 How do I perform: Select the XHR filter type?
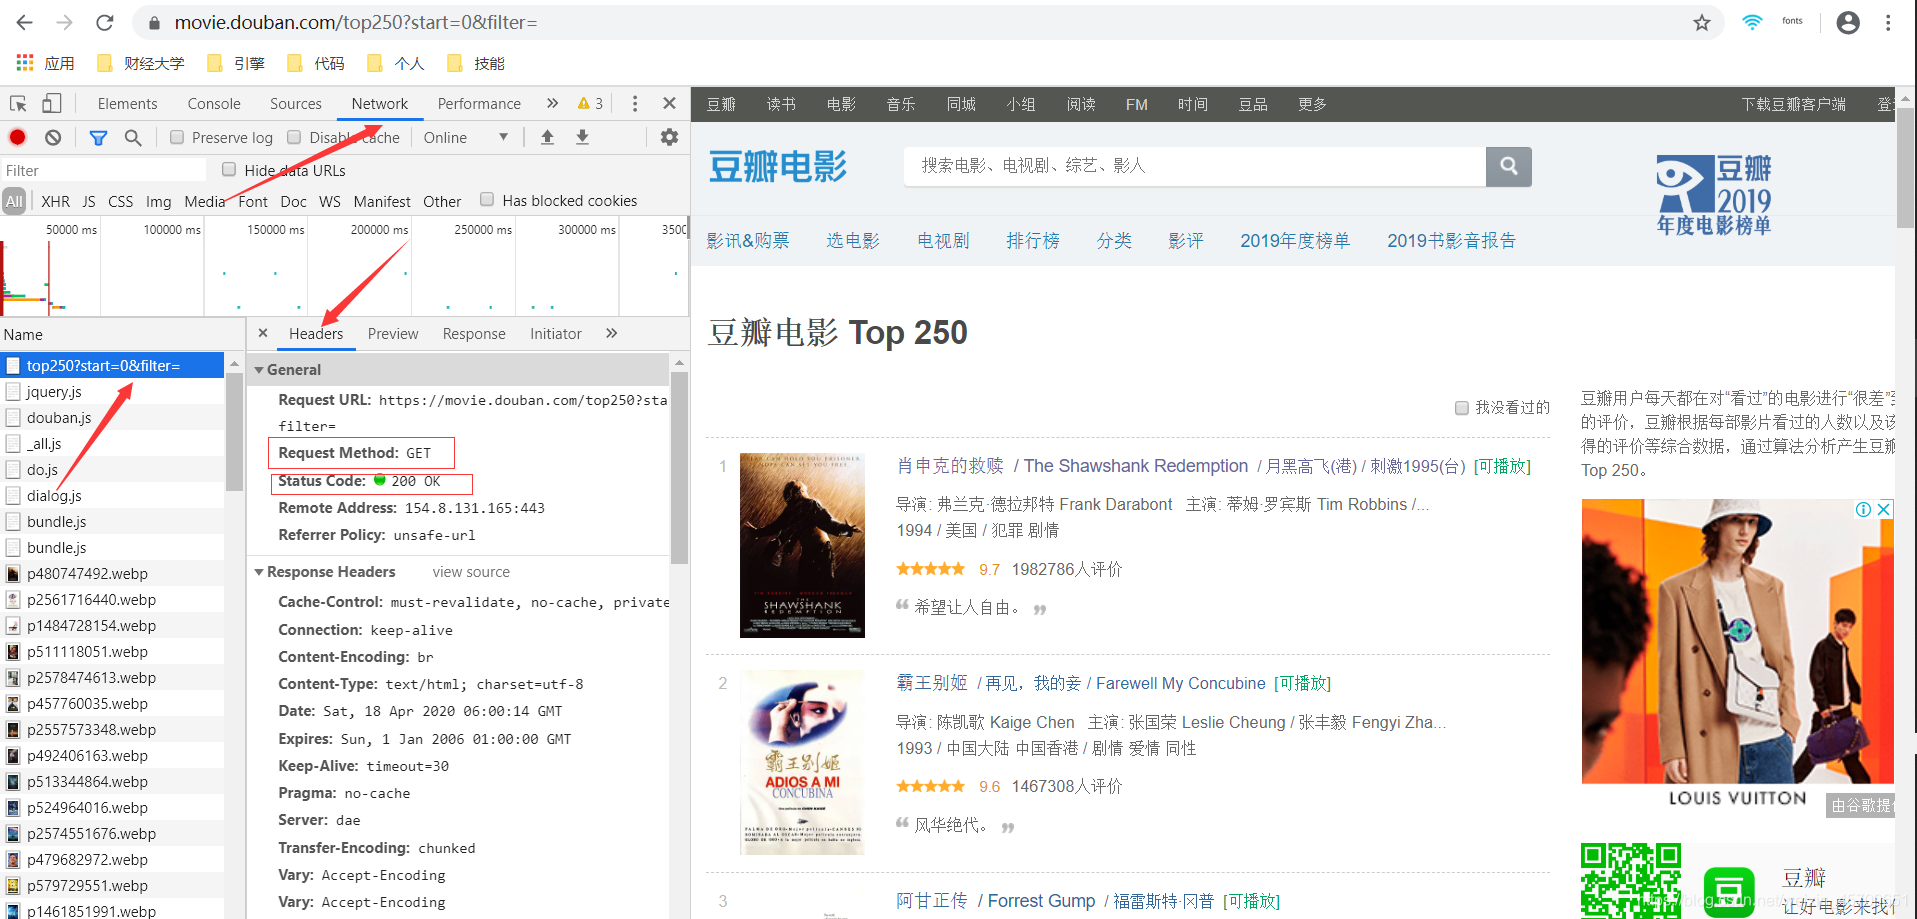click(56, 201)
